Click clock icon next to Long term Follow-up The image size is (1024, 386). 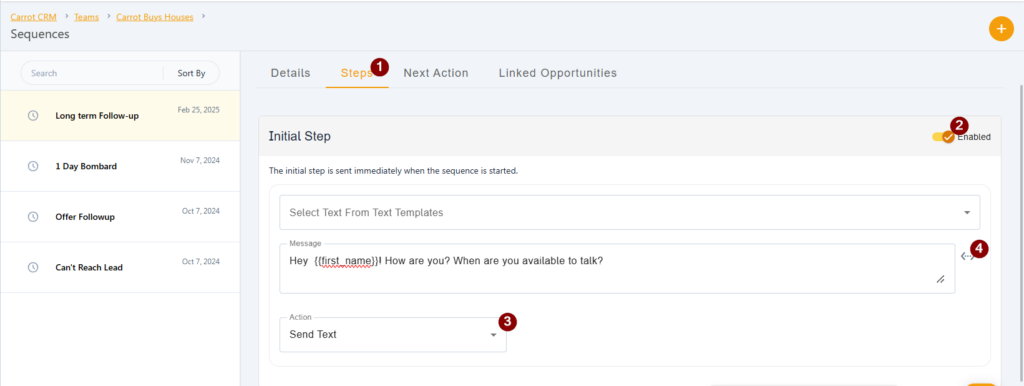(33, 116)
